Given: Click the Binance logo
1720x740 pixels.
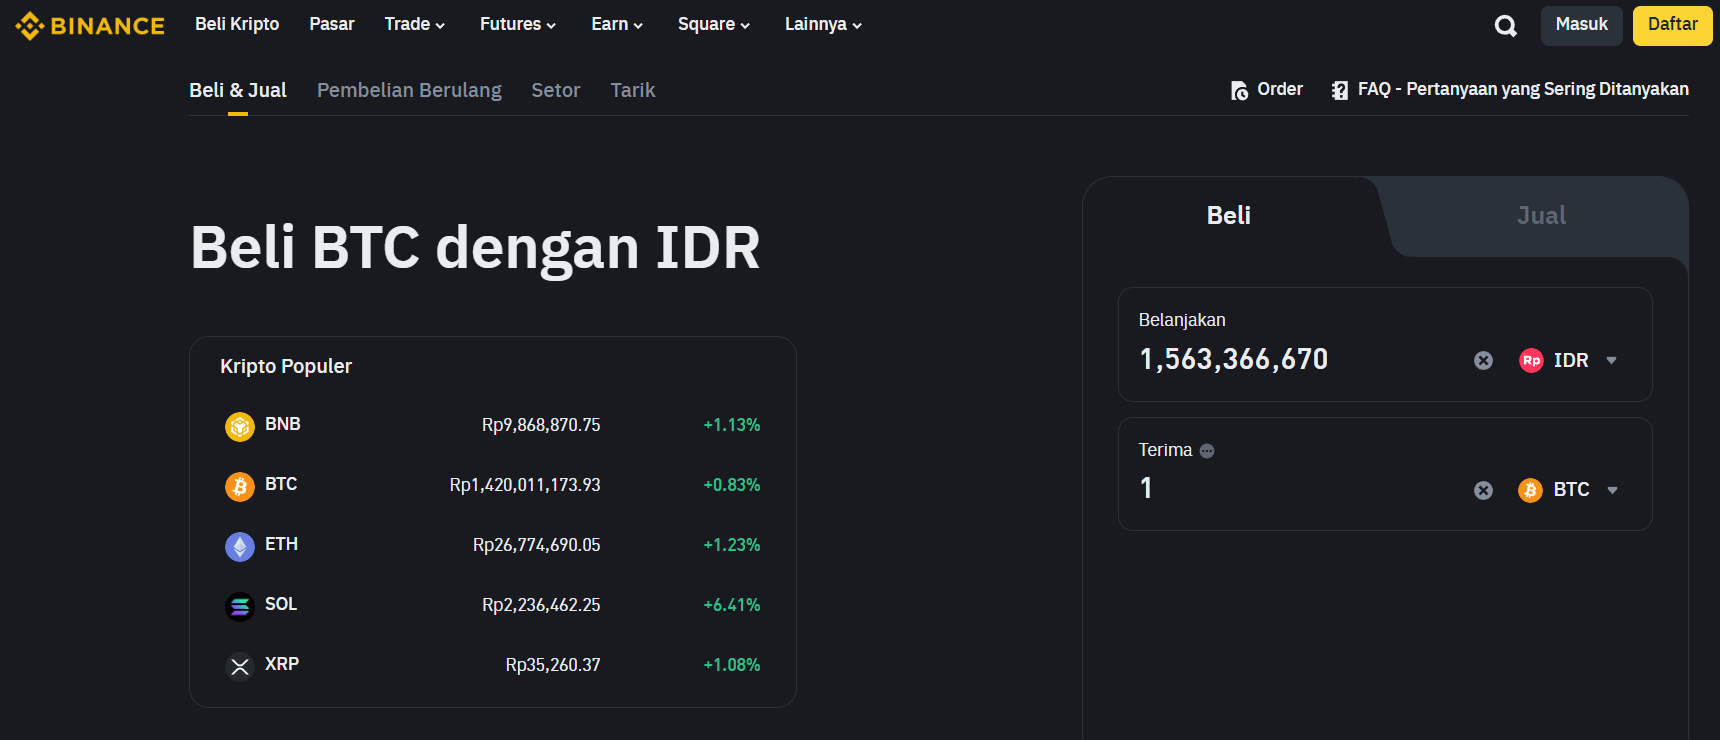Looking at the screenshot, I should (90, 26).
